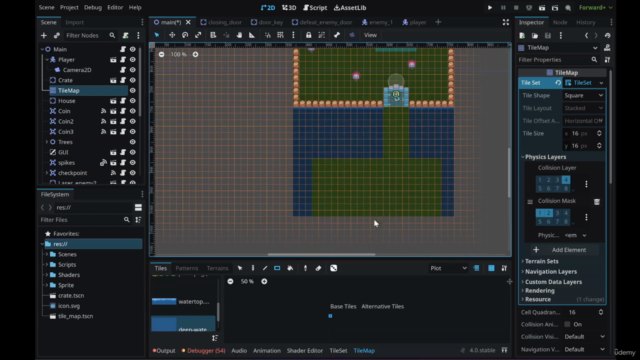This screenshot has width=640, height=360.
Task: Select the watertop tile source thumbnail
Action: pos(164,301)
